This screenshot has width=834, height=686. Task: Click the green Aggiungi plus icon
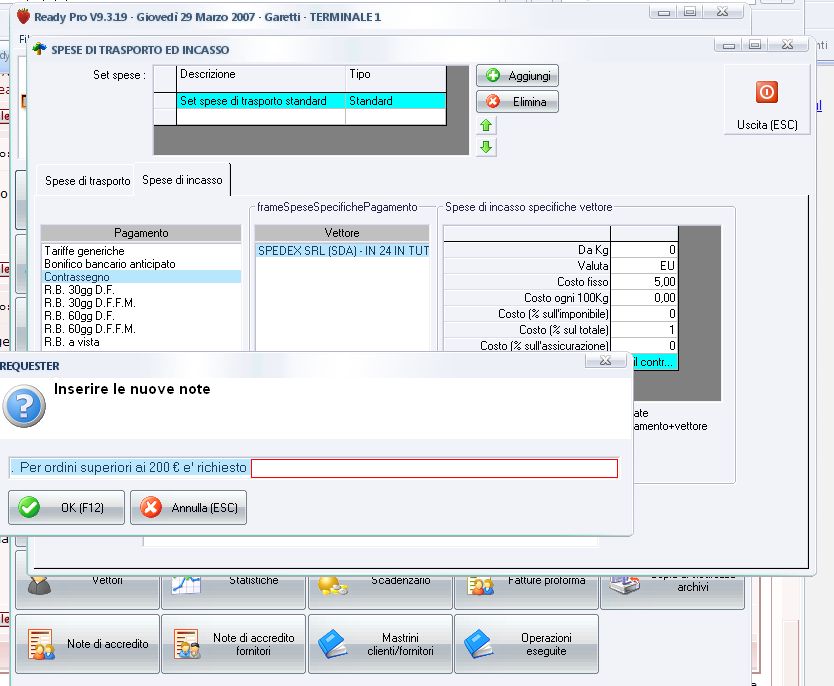[x=493, y=76]
